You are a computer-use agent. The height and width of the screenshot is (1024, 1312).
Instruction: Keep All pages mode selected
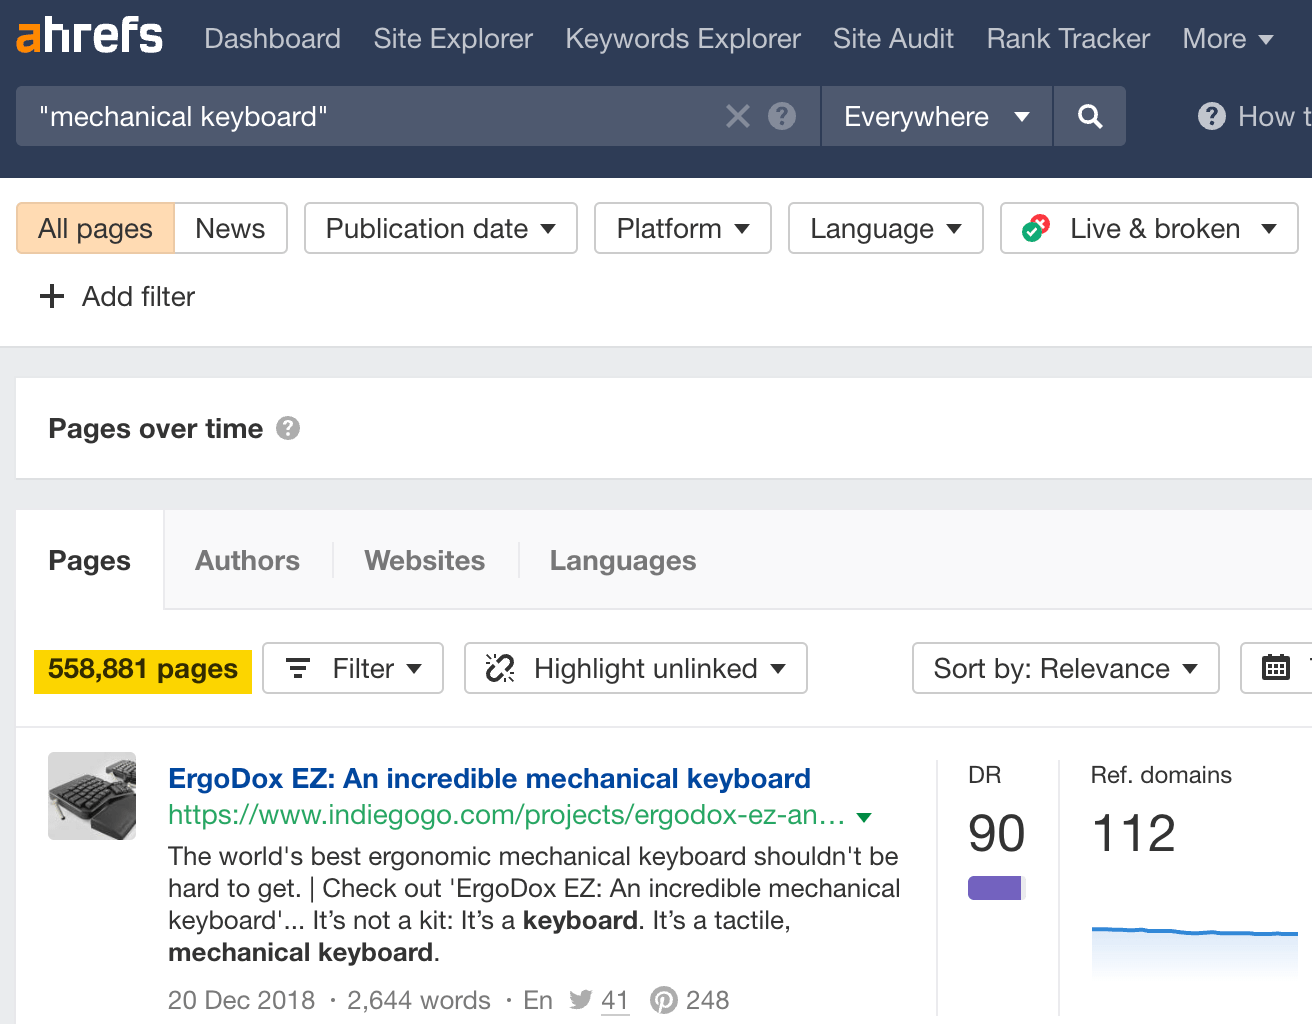click(x=94, y=228)
